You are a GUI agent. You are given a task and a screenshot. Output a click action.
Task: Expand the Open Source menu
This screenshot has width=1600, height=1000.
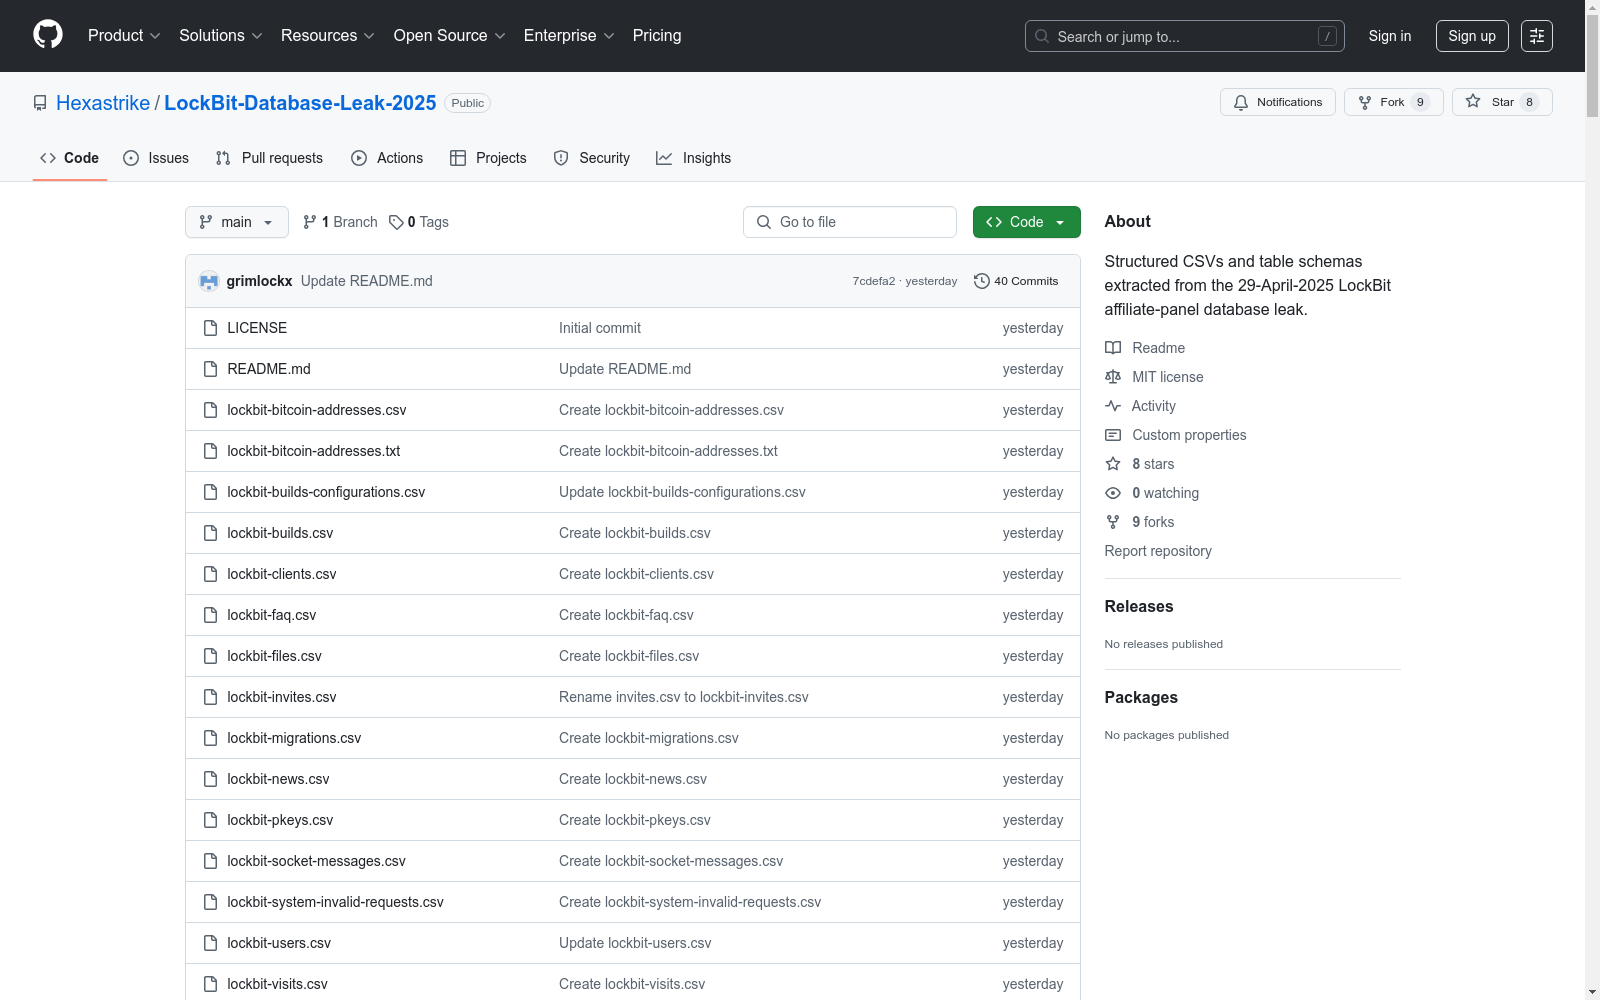click(x=450, y=36)
